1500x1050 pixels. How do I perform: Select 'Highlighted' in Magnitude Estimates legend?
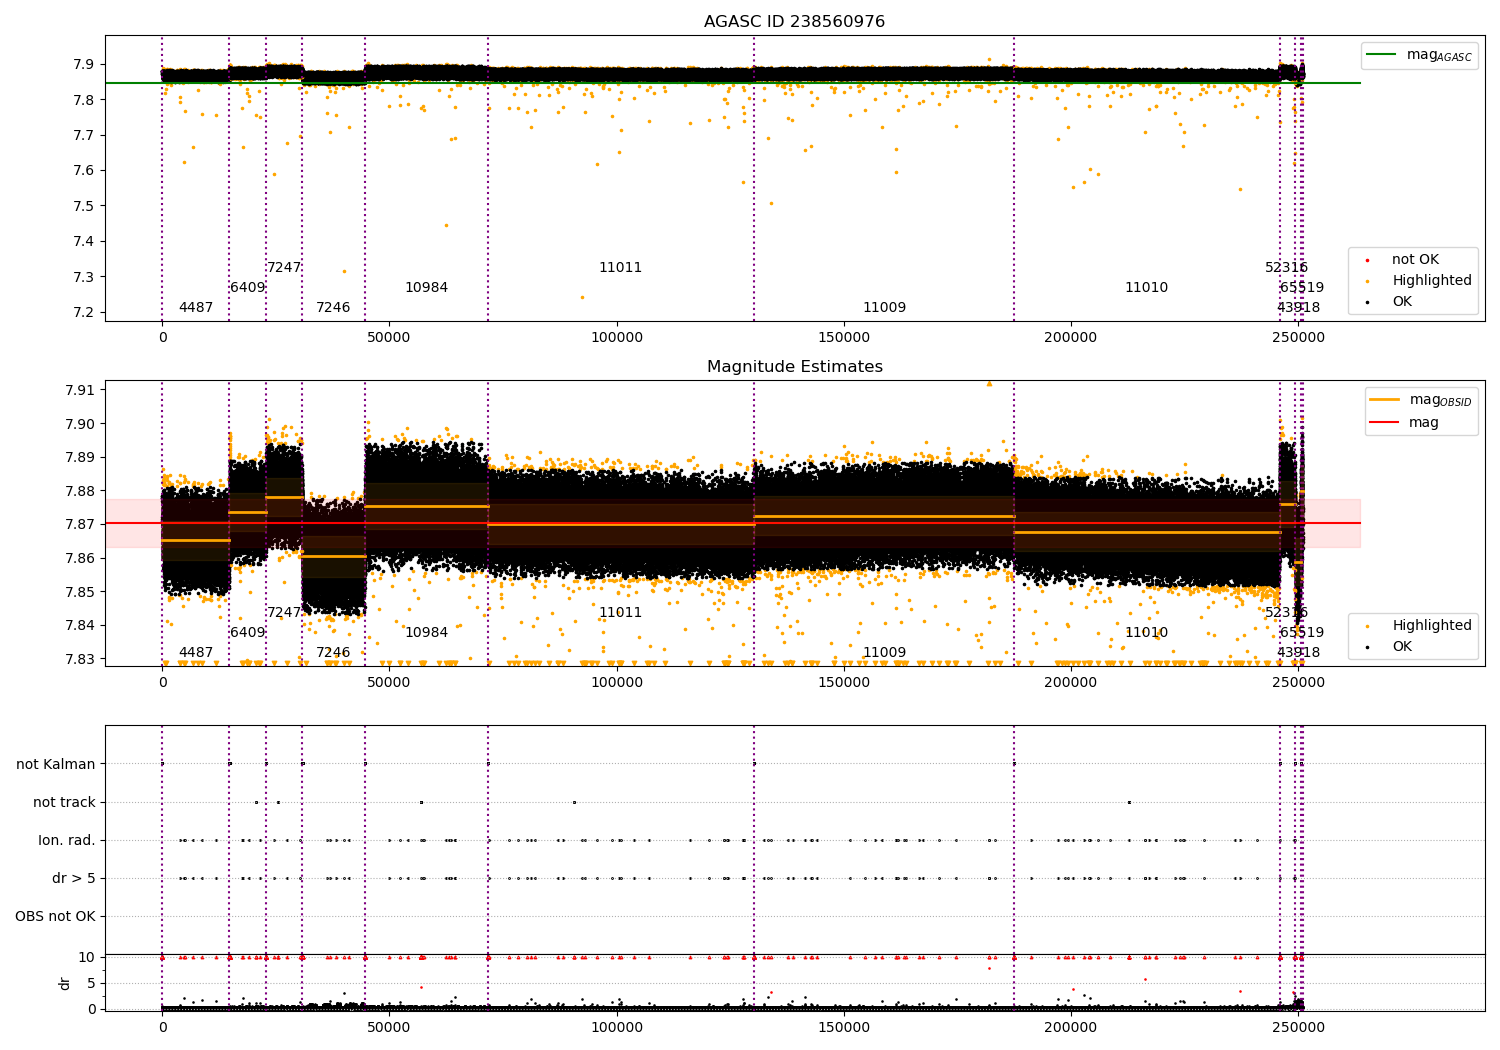1420,626
